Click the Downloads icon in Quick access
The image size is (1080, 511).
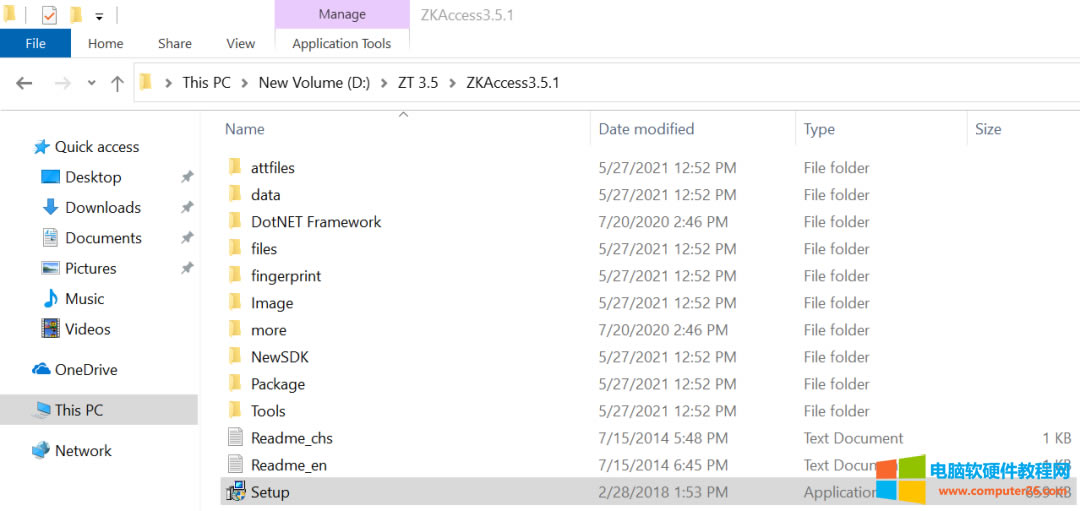50,208
